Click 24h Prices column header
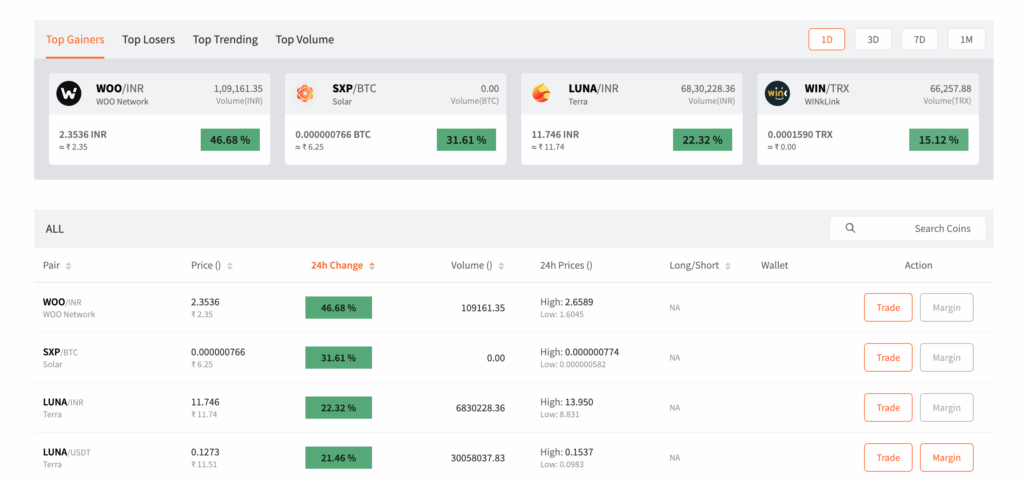Screen dimensions: 1024x481 [566, 266]
